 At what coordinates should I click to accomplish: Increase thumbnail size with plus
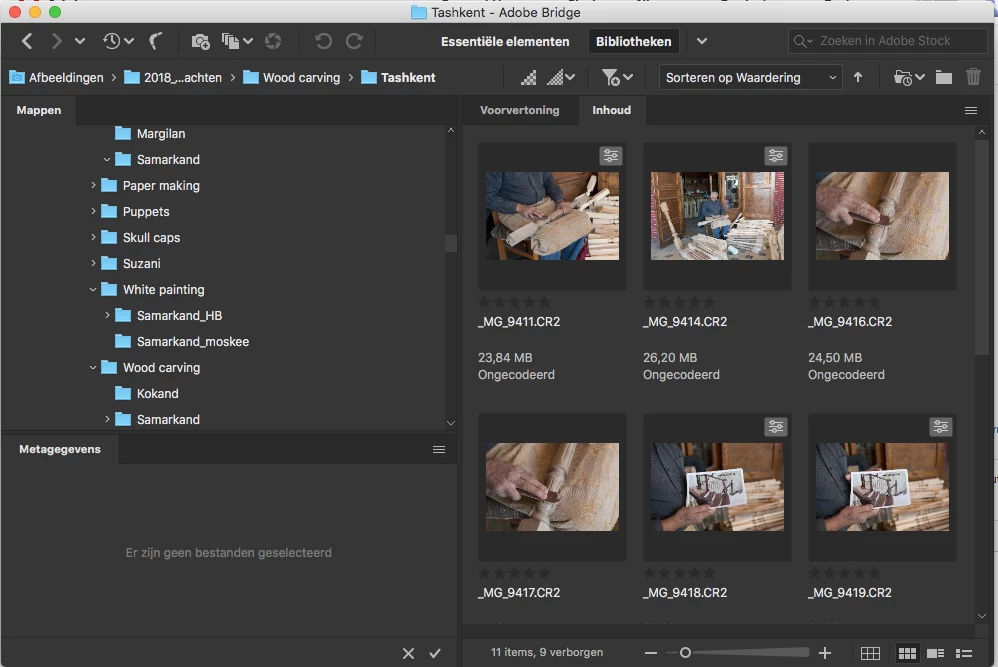825,653
